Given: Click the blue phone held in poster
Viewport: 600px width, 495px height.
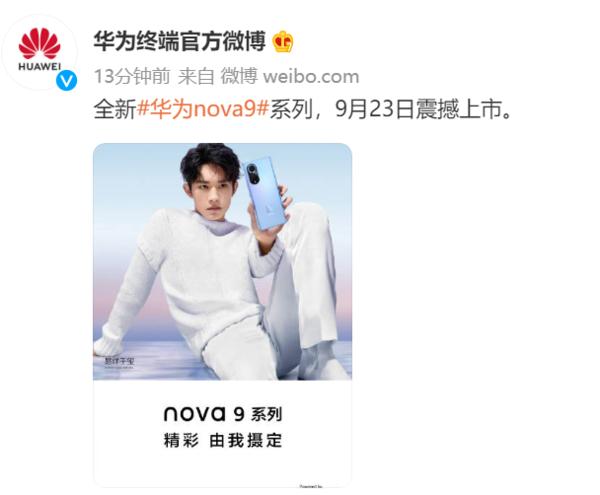Looking at the screenshot, I should 265,193.
